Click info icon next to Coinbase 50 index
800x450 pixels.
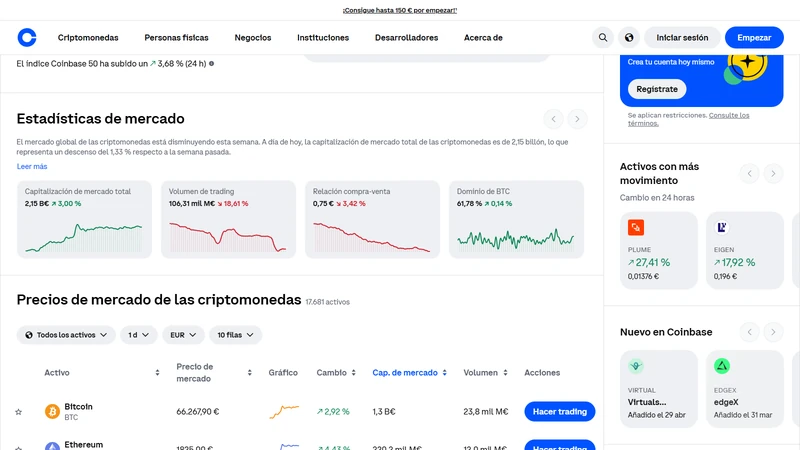click(211, 64)
